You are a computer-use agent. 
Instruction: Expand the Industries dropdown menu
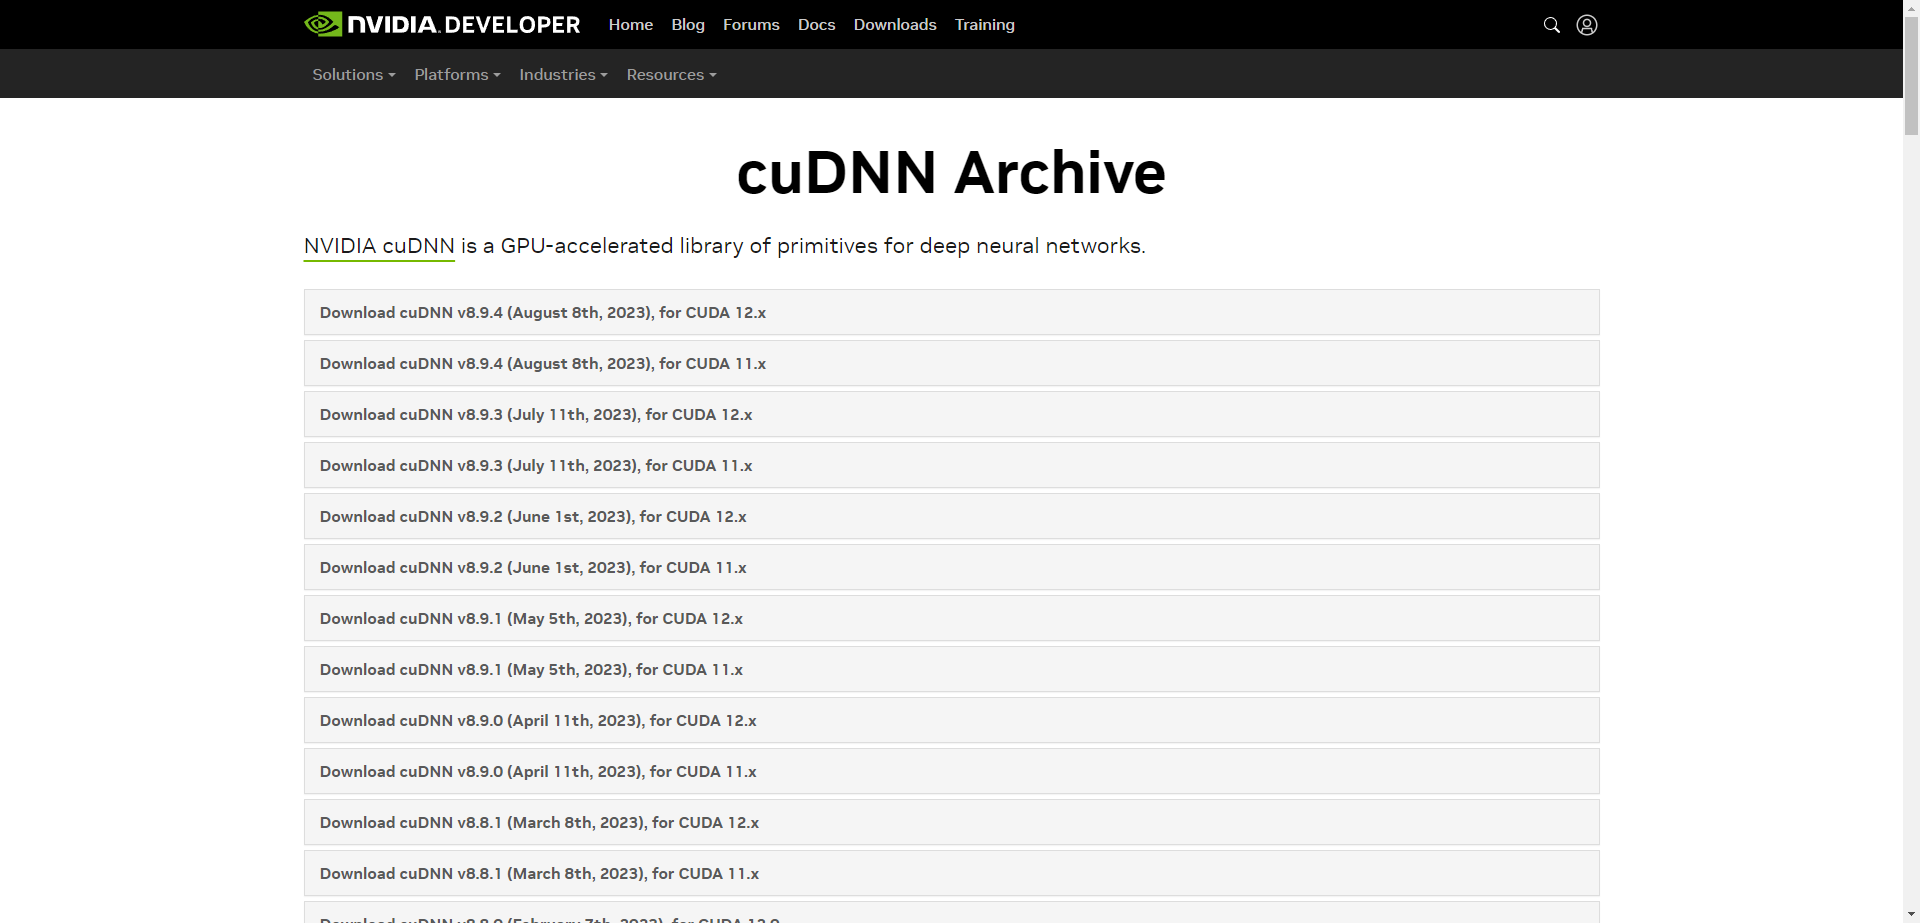[563, 75]
